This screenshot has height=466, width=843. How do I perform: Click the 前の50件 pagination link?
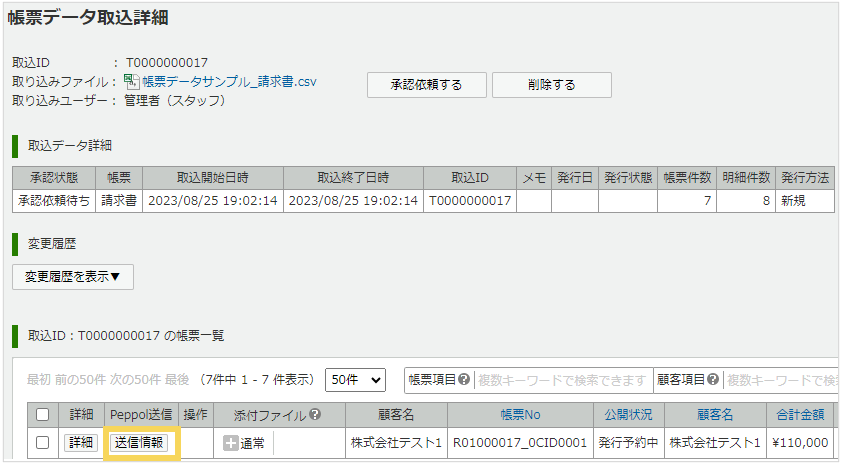point(81,380)
